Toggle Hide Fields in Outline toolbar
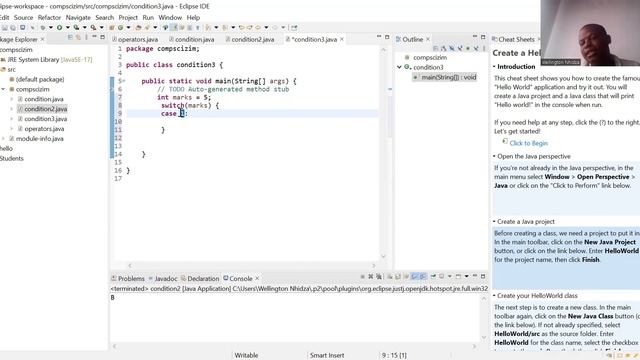The height and width of the screenshot is (360, 640). tap(451, 48)
